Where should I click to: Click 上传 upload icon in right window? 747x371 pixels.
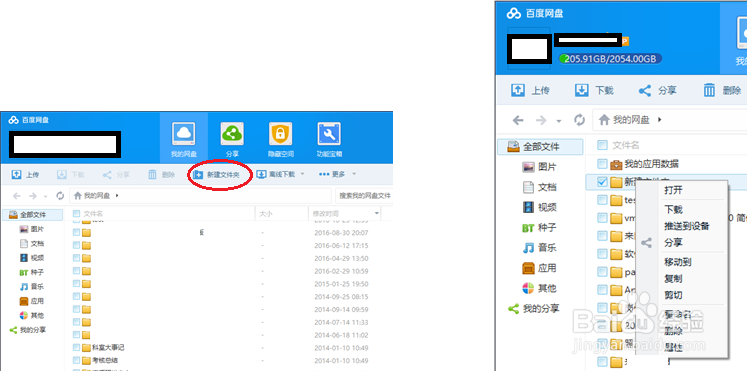[518, 90]
